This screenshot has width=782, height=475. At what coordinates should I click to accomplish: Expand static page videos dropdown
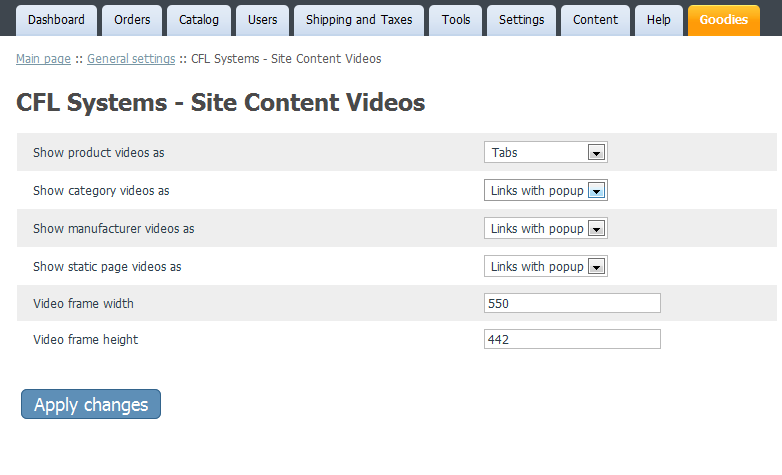(x=546, y=266)
